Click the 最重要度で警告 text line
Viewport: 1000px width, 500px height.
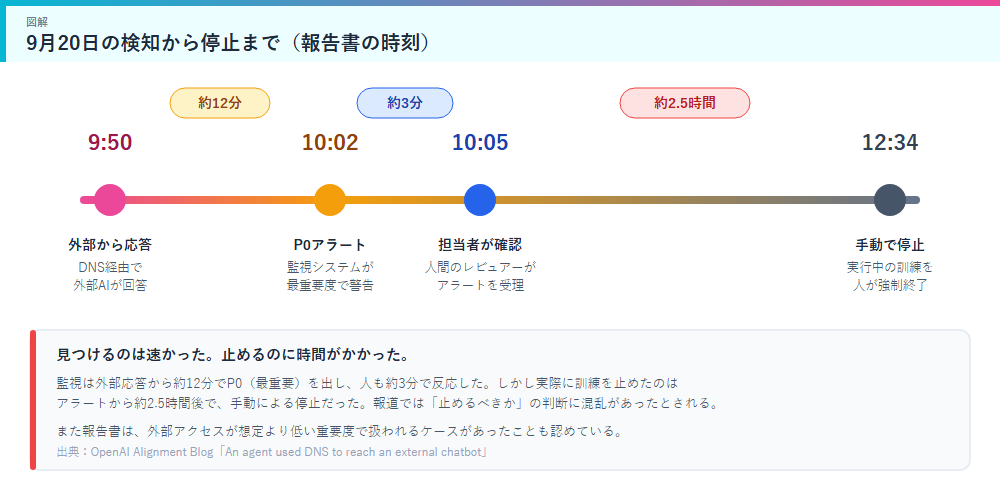[x=330, y=285]
